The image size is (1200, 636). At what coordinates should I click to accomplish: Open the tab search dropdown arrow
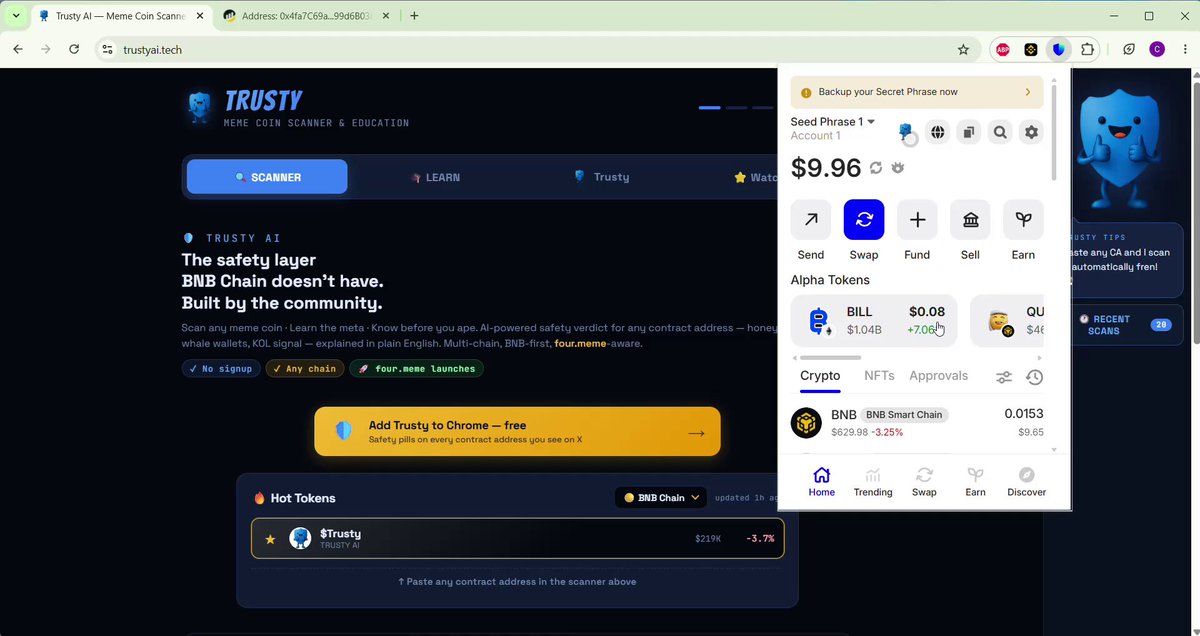point(15,16)
